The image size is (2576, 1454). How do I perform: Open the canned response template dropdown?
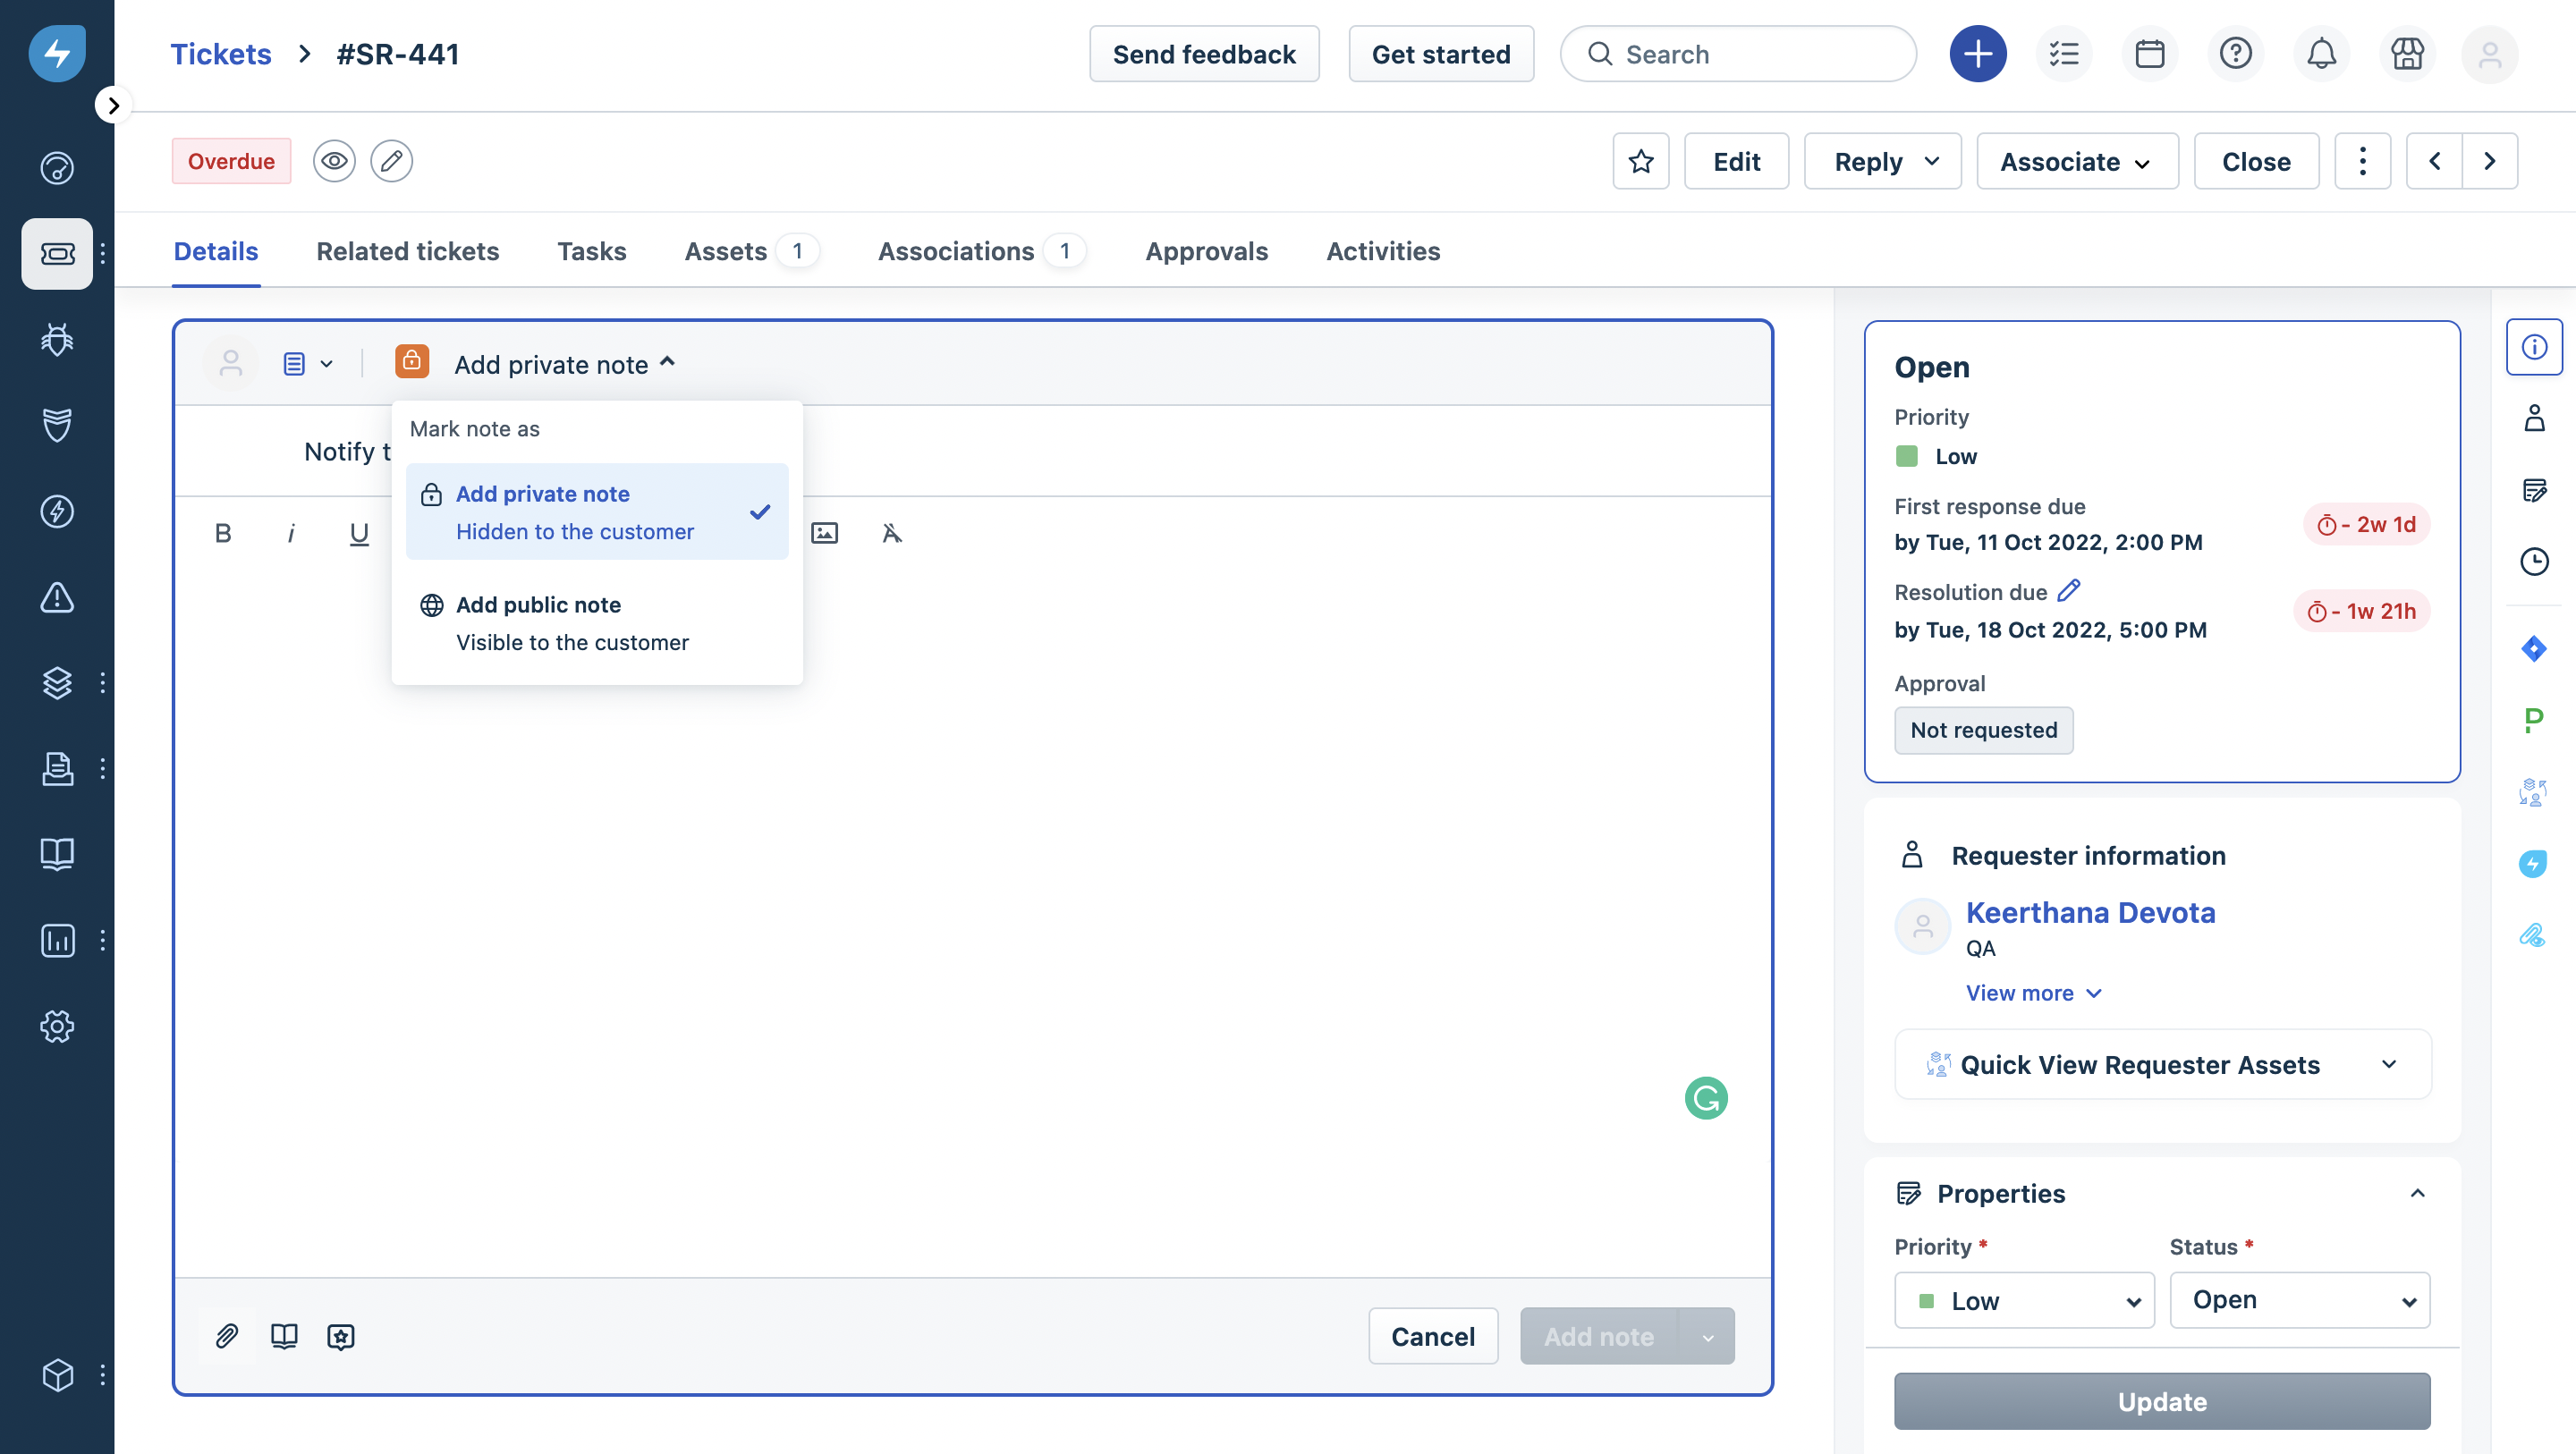point(307,364)
